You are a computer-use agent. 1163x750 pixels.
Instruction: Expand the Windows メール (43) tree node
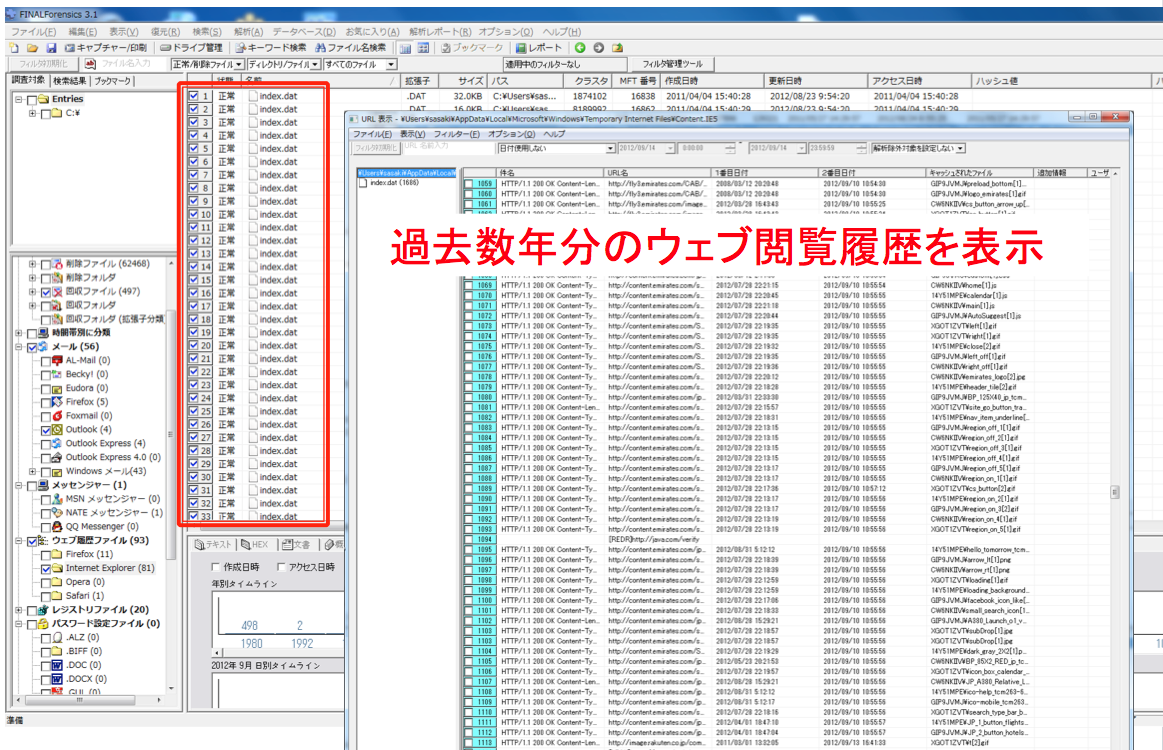33,472
